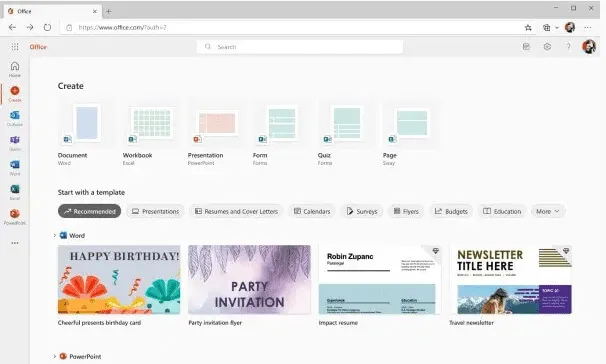
Task: Launch PowerPoint from the left sidebar
Action: (15, 217)
